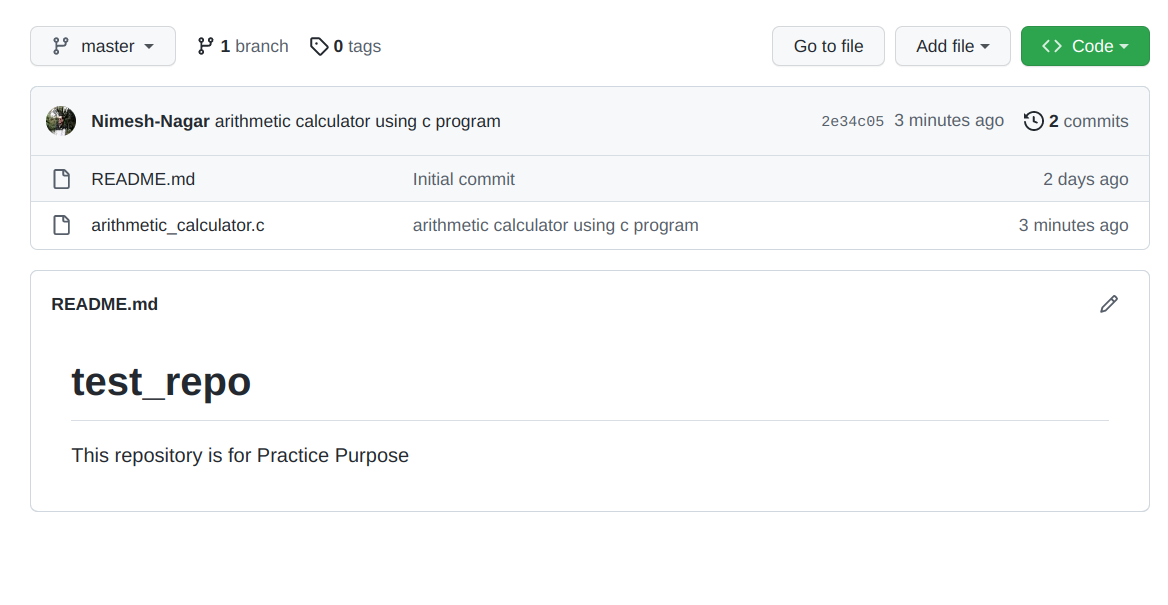
Task: Open the master branch dropdown
Action: pos(103,46)
